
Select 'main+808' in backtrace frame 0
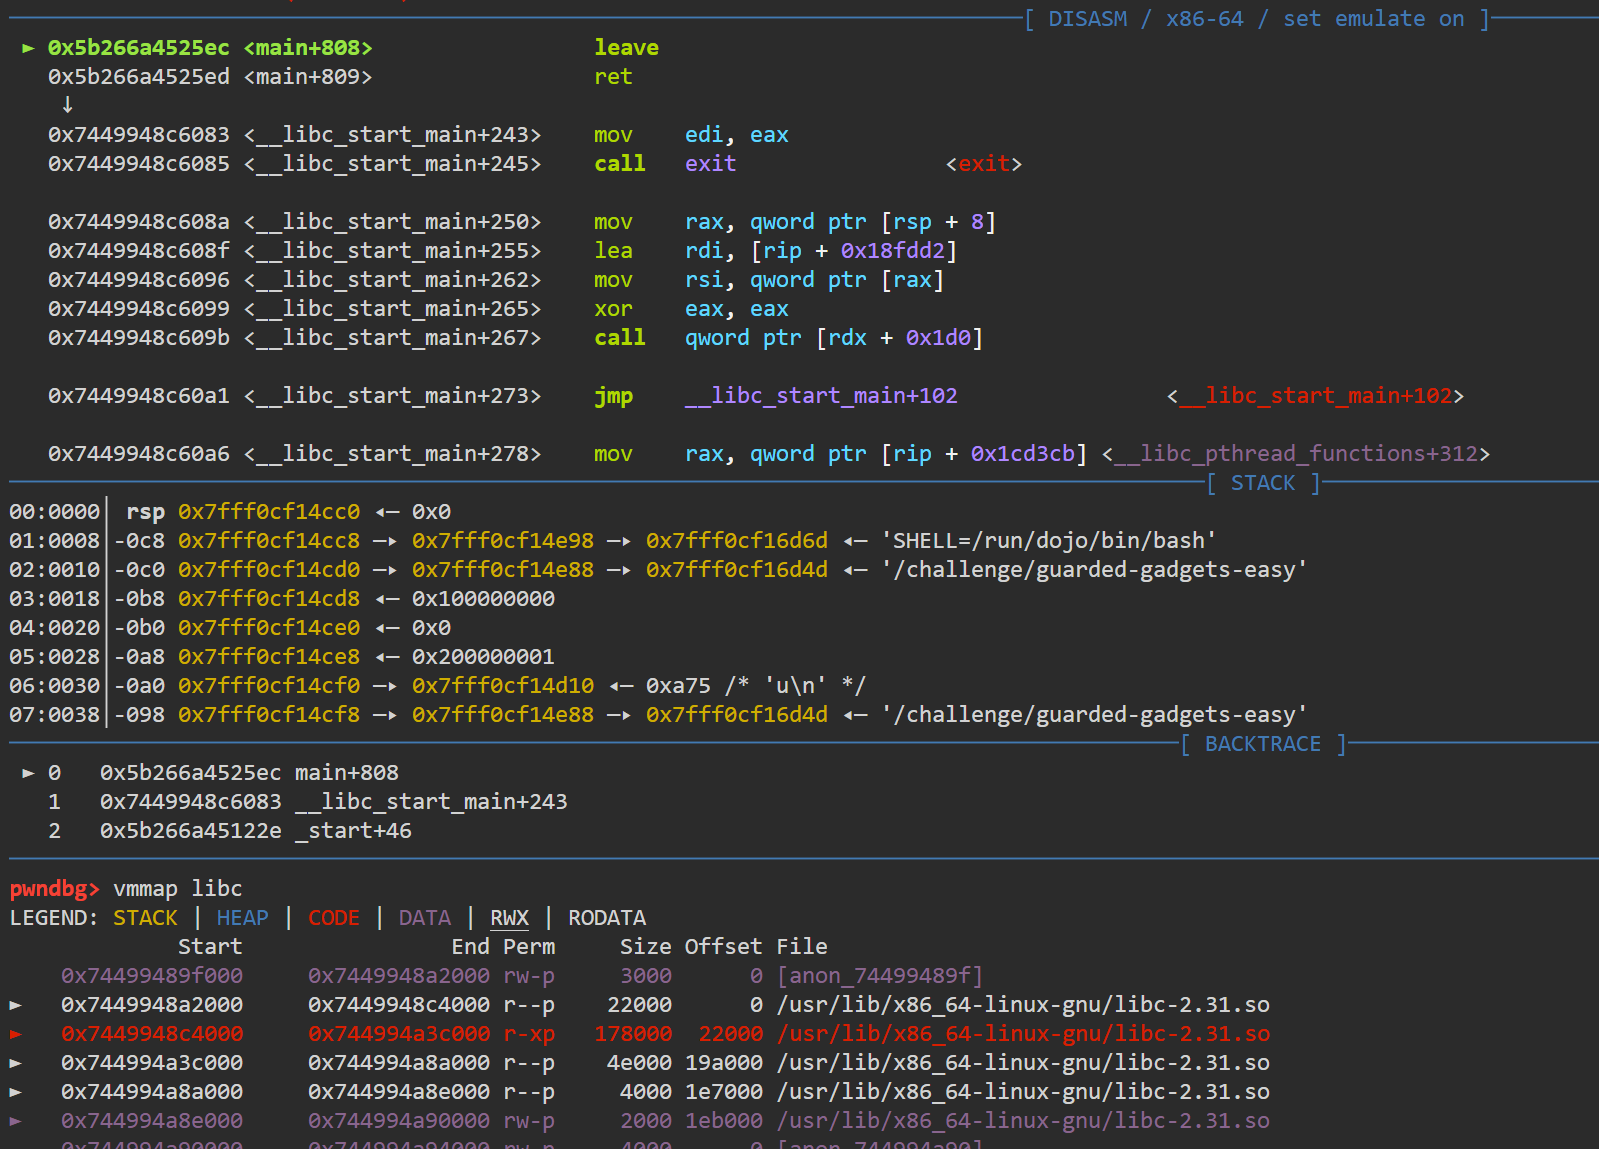347,773
